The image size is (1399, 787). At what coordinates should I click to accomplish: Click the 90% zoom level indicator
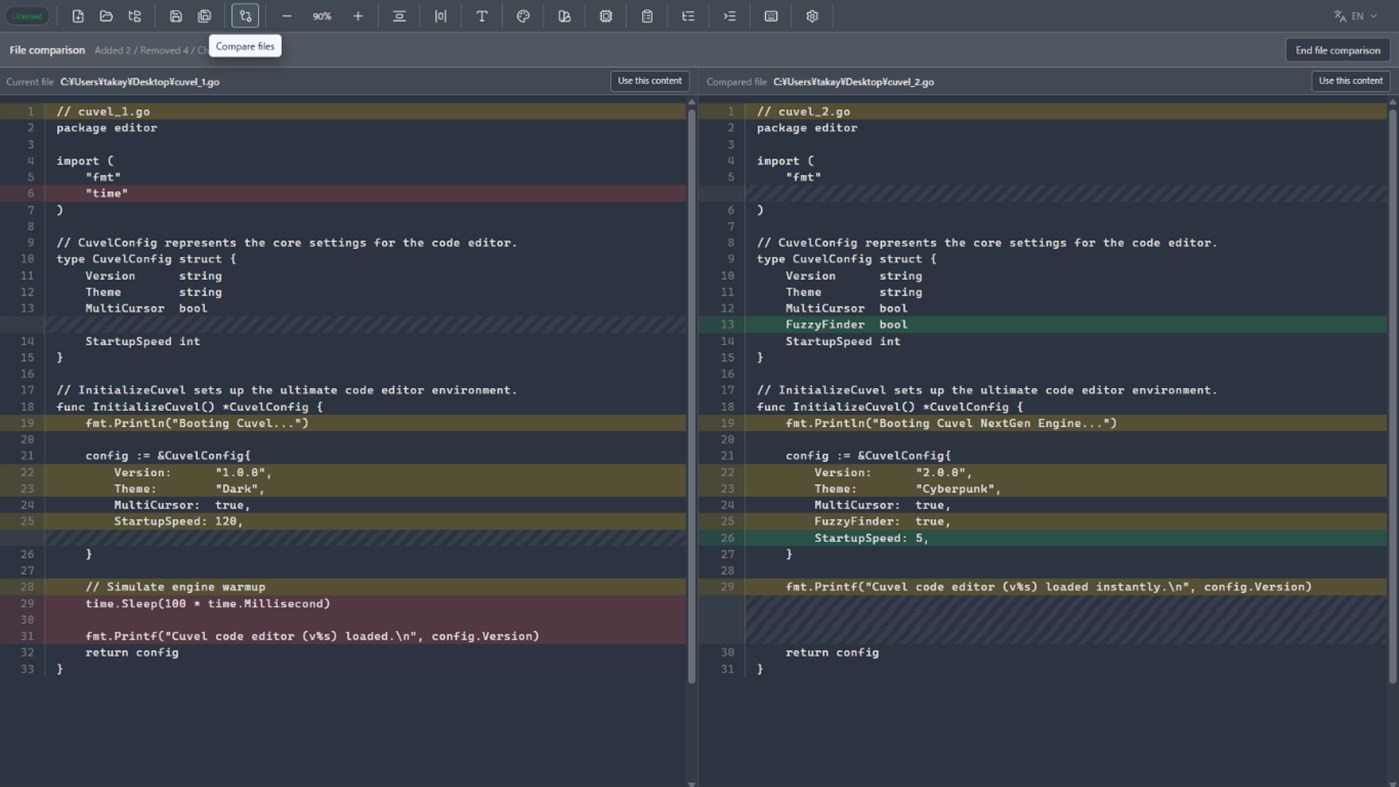point(322,16)
